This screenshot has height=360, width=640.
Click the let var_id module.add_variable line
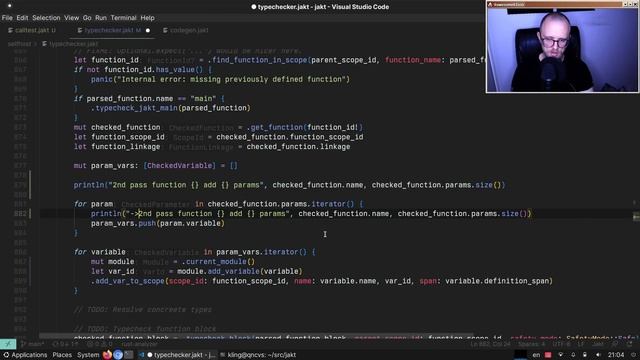click(x=197, y=271)
